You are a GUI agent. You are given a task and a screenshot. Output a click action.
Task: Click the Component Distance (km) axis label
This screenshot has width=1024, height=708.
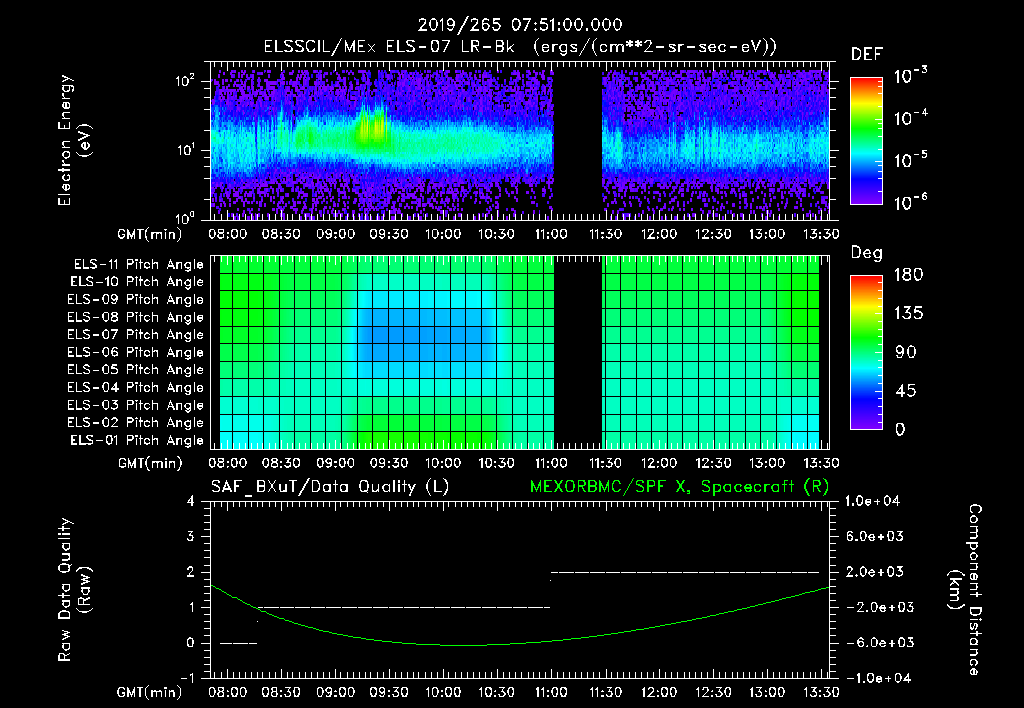(965, 590)
